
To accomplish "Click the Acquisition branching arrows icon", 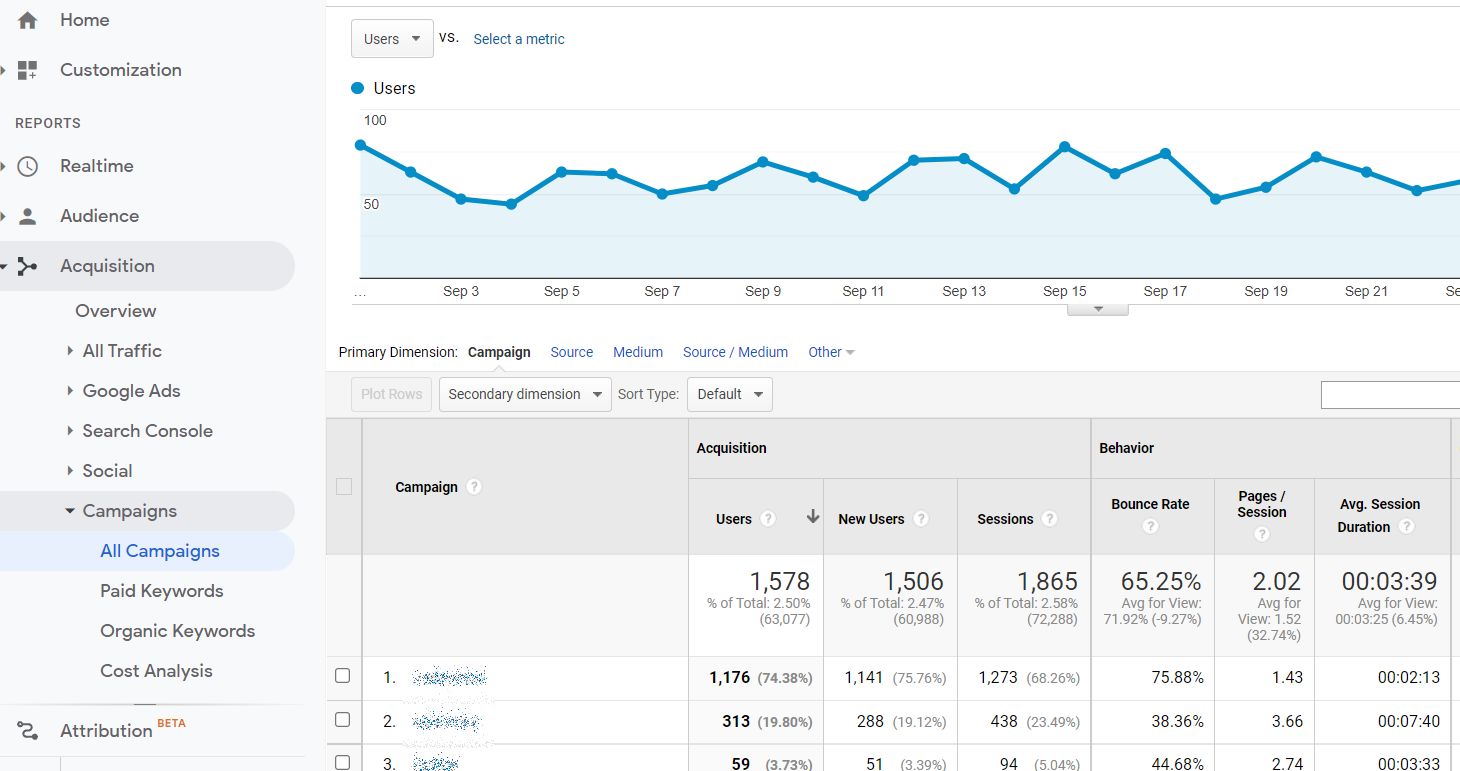I will 27,266.
